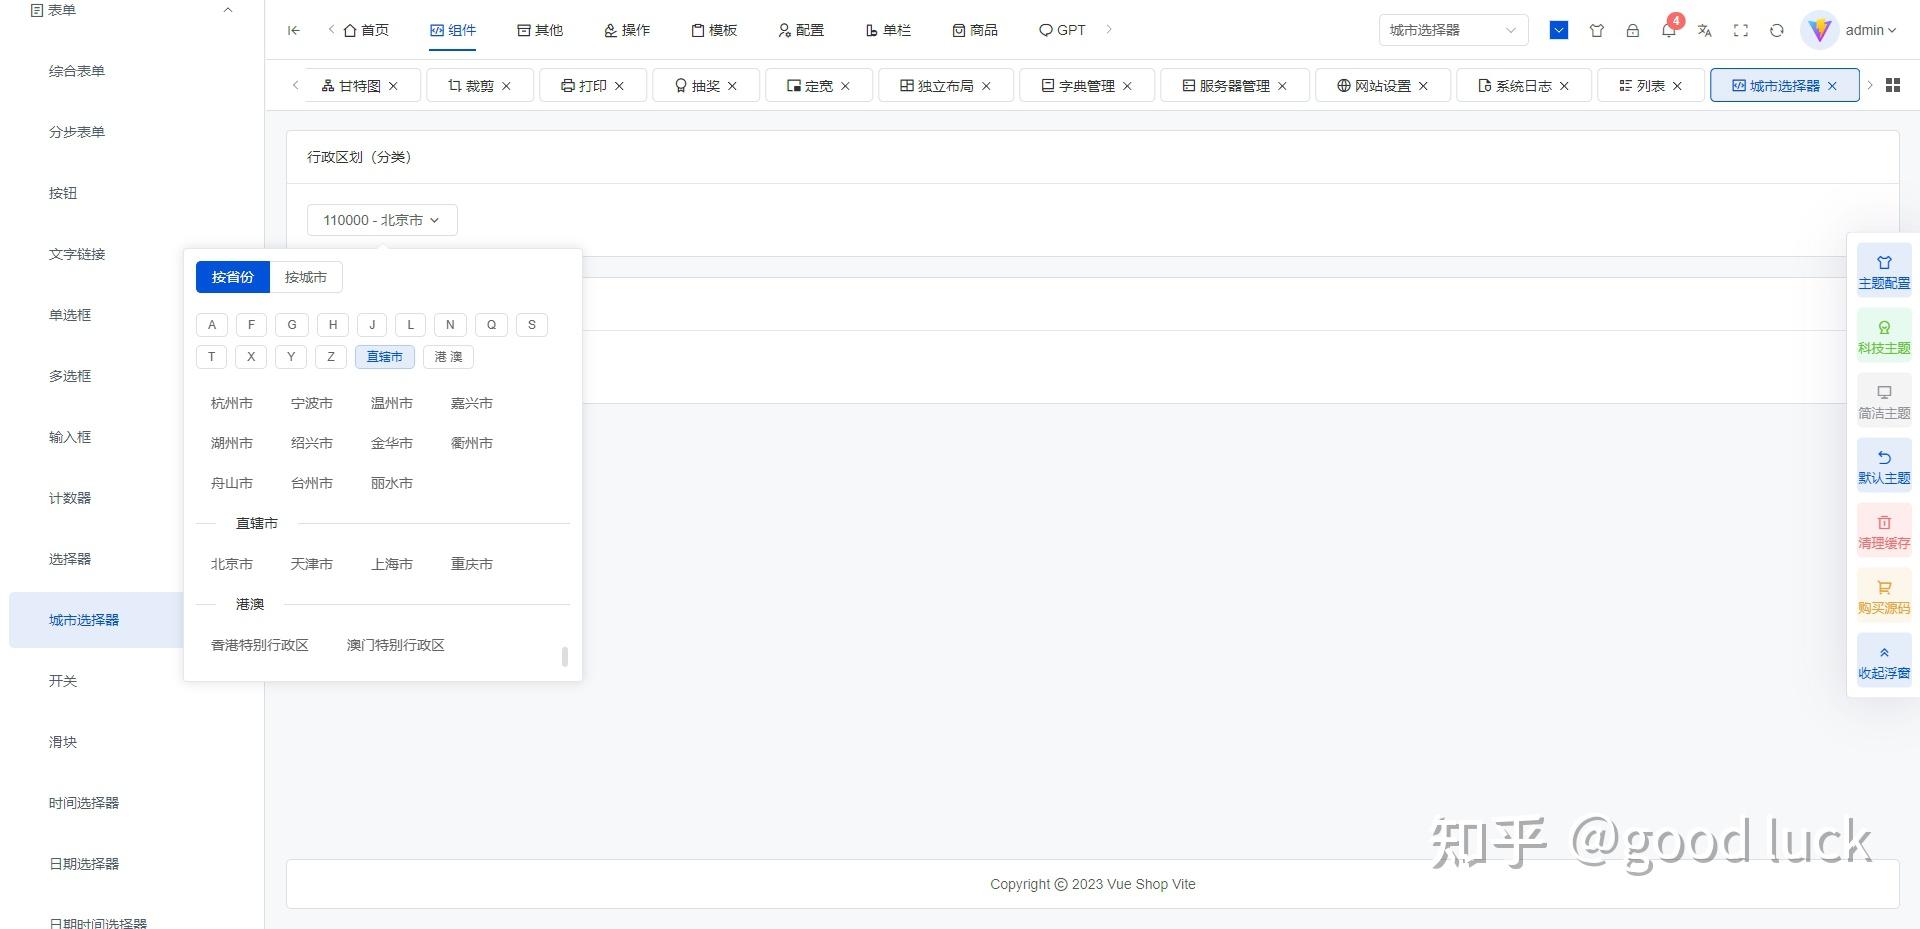Viewport: 1920px width, 929px height.
Task: Restore 默认主题 from floating panel
Action: (1884, 466)
